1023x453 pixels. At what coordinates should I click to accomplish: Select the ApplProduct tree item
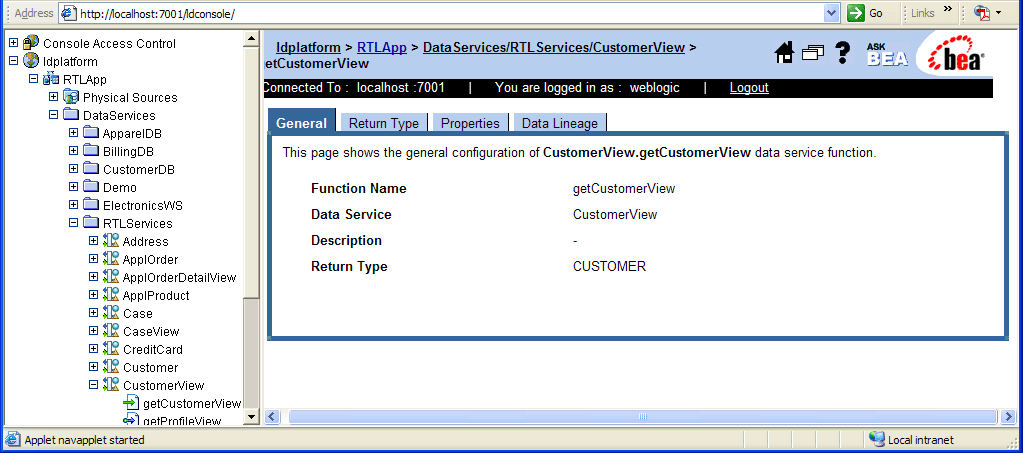tap(156, 295)
